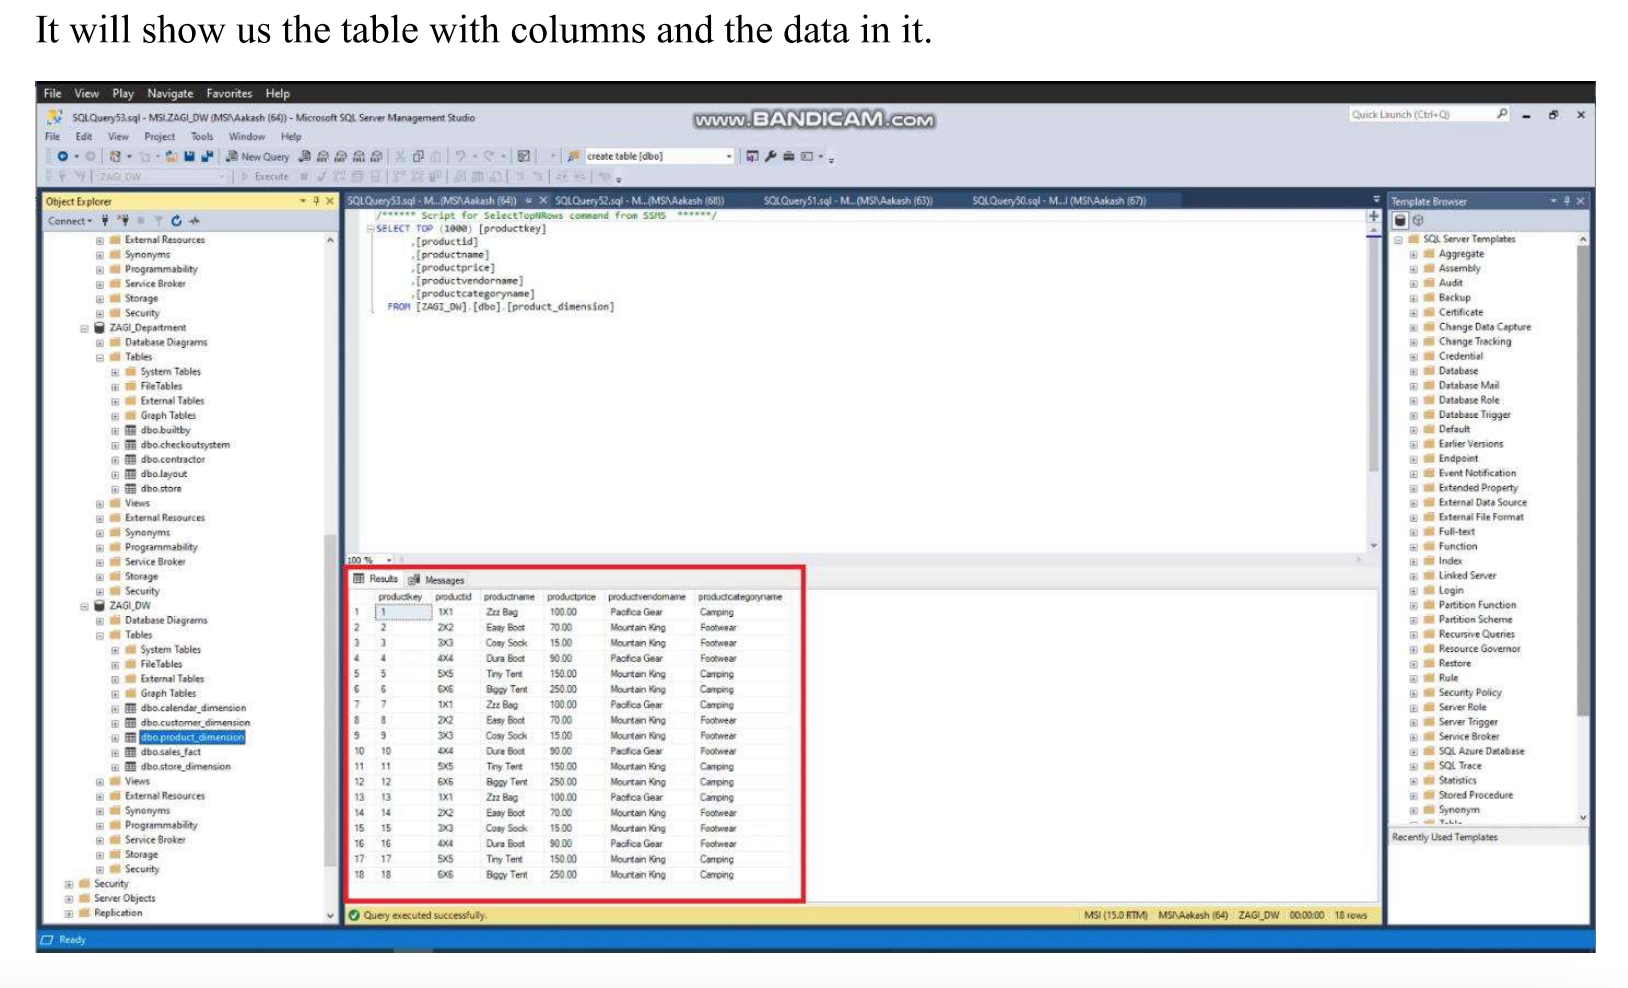Click the Refresh icon in Object Explorer
This screenshot has height=988, width=1628.
pyautogui.click(x=176, y=221)
